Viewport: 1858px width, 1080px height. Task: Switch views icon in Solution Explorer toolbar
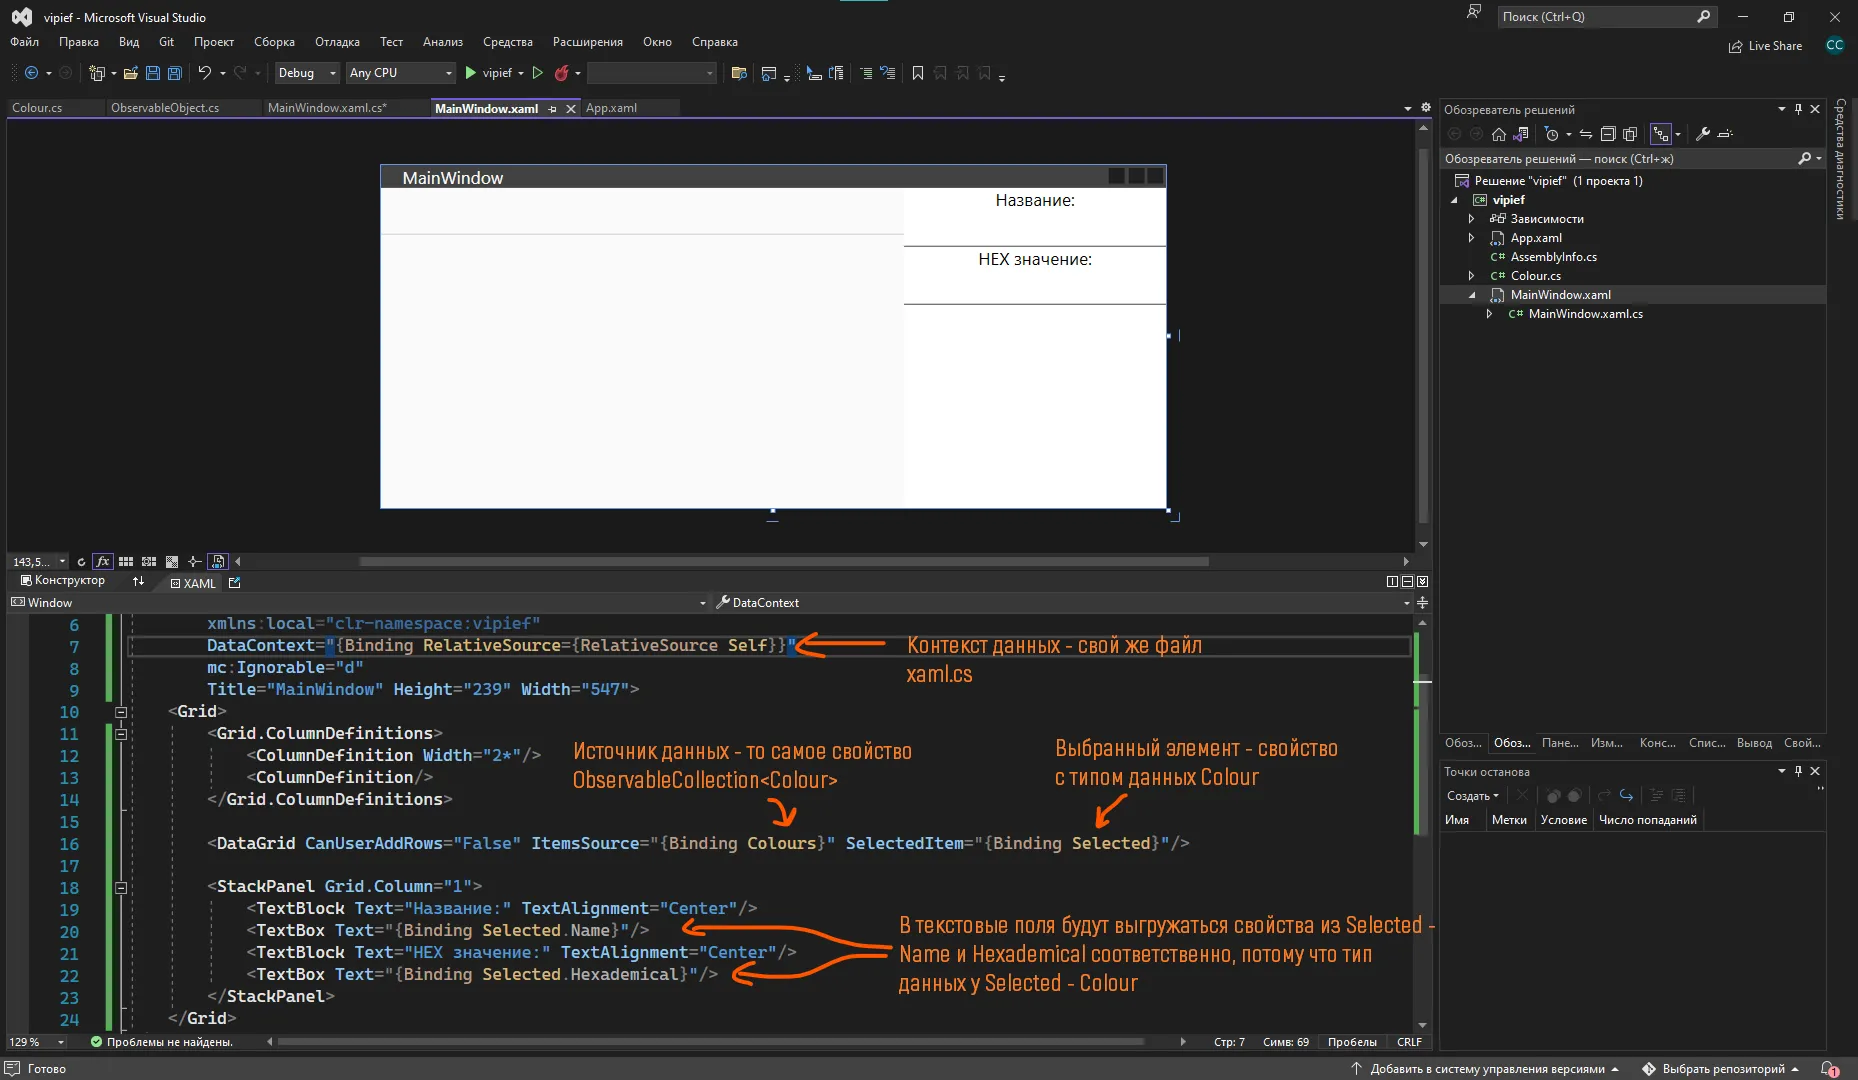click(x=1520, y=134)
